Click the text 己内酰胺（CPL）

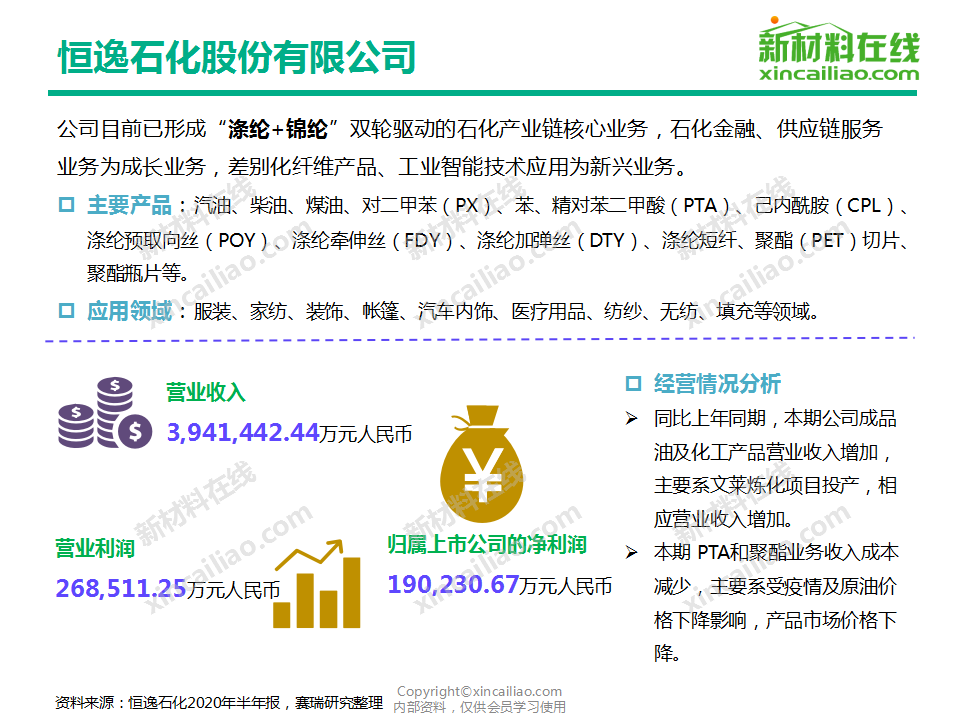click(824, 206)
